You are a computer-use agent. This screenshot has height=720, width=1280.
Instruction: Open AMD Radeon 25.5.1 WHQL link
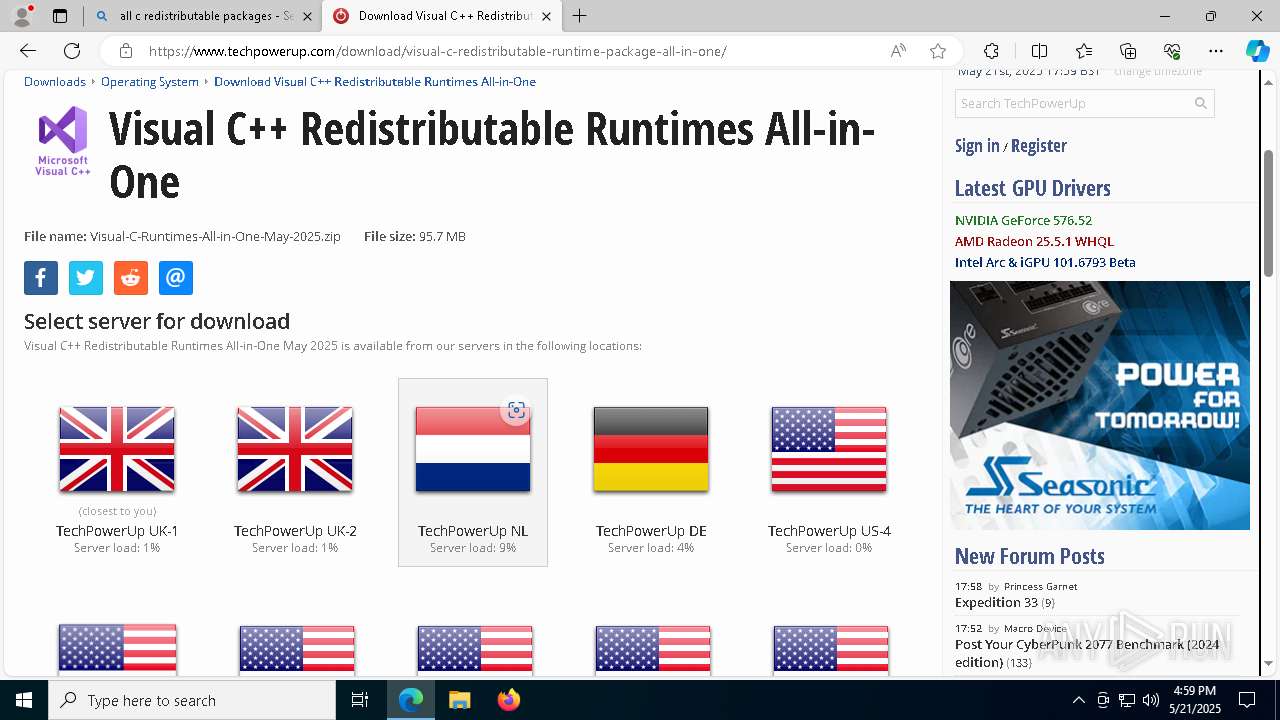pos(1034,241)
